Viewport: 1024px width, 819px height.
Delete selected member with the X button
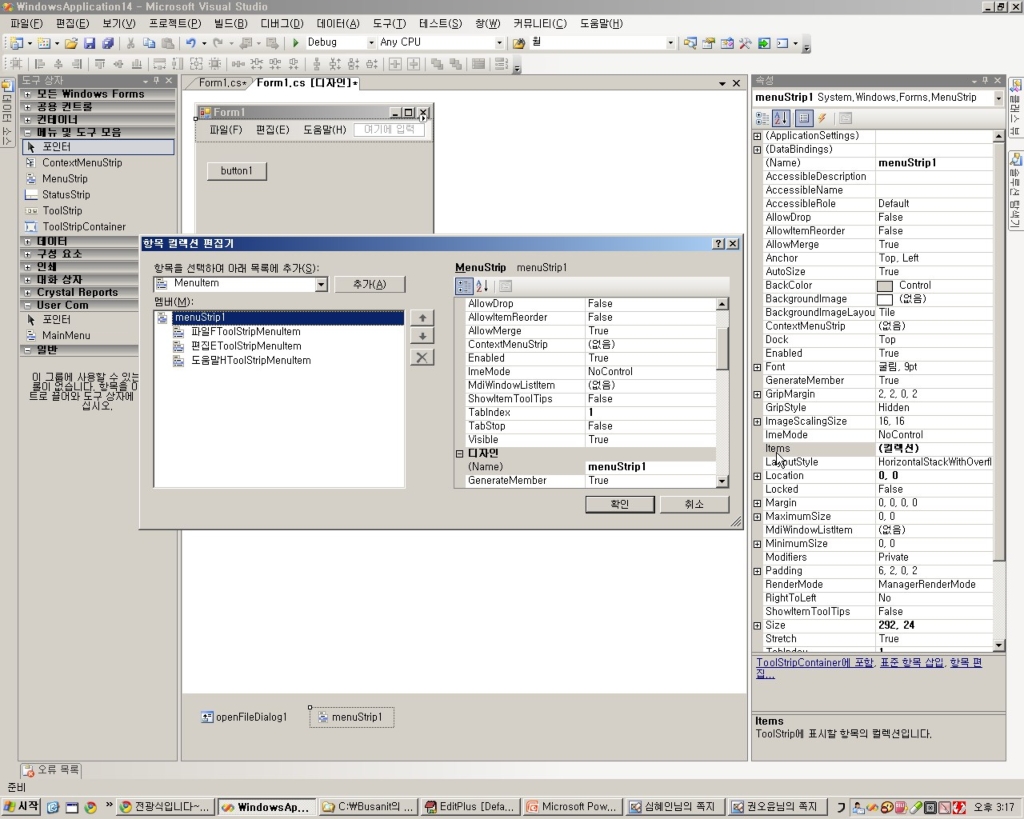422,357
